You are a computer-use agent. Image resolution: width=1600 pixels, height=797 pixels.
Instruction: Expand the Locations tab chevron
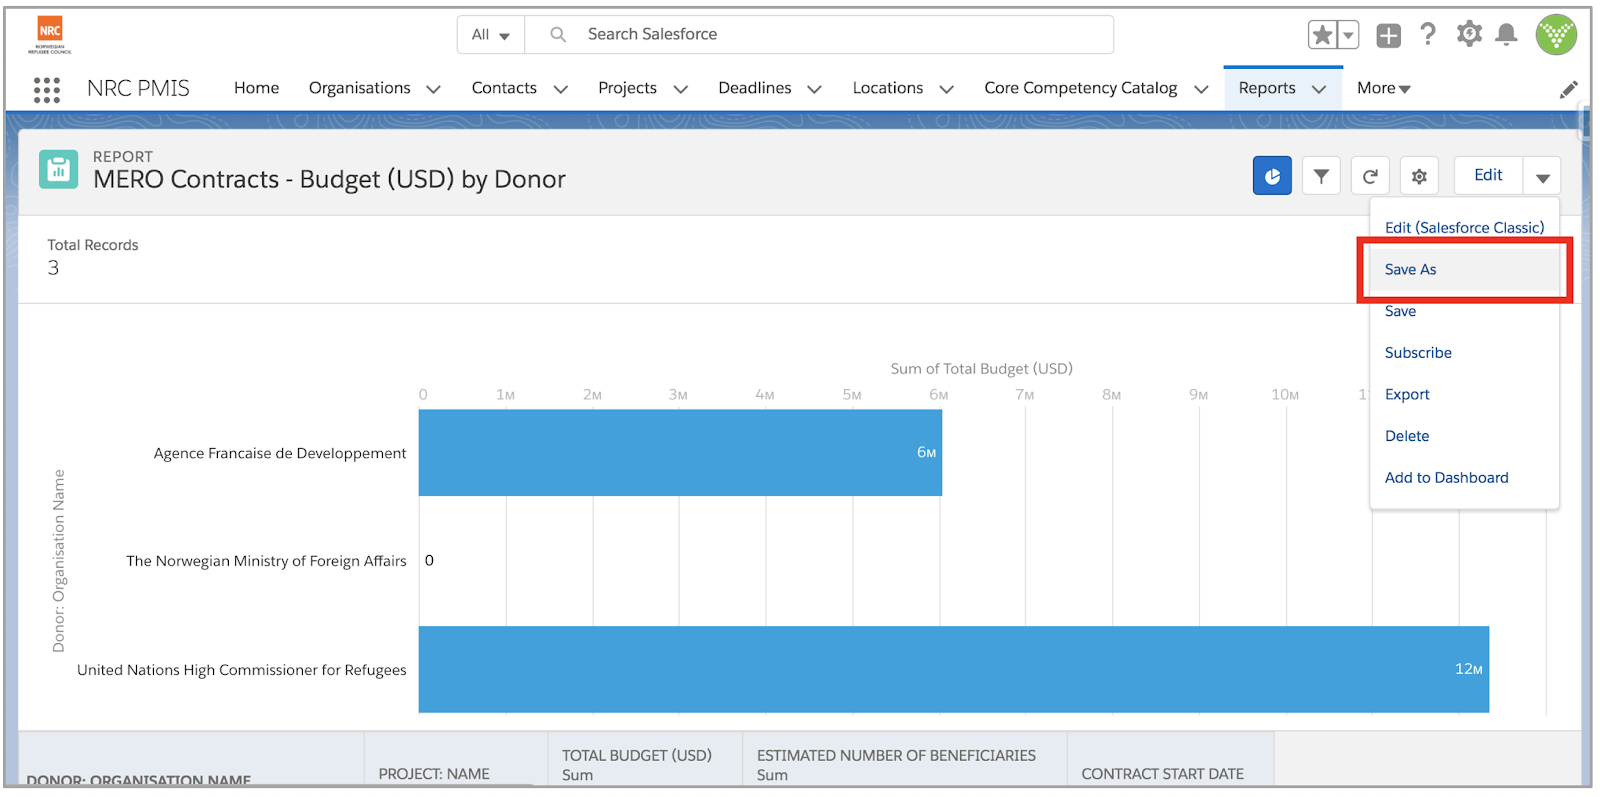946,89
